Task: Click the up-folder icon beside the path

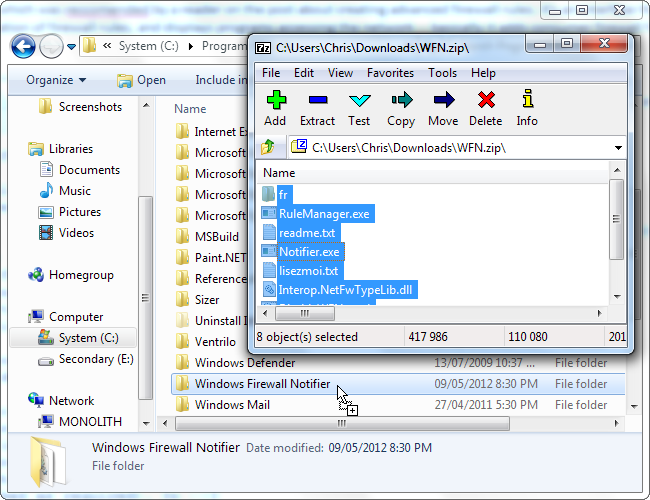Action: [269, 148]
